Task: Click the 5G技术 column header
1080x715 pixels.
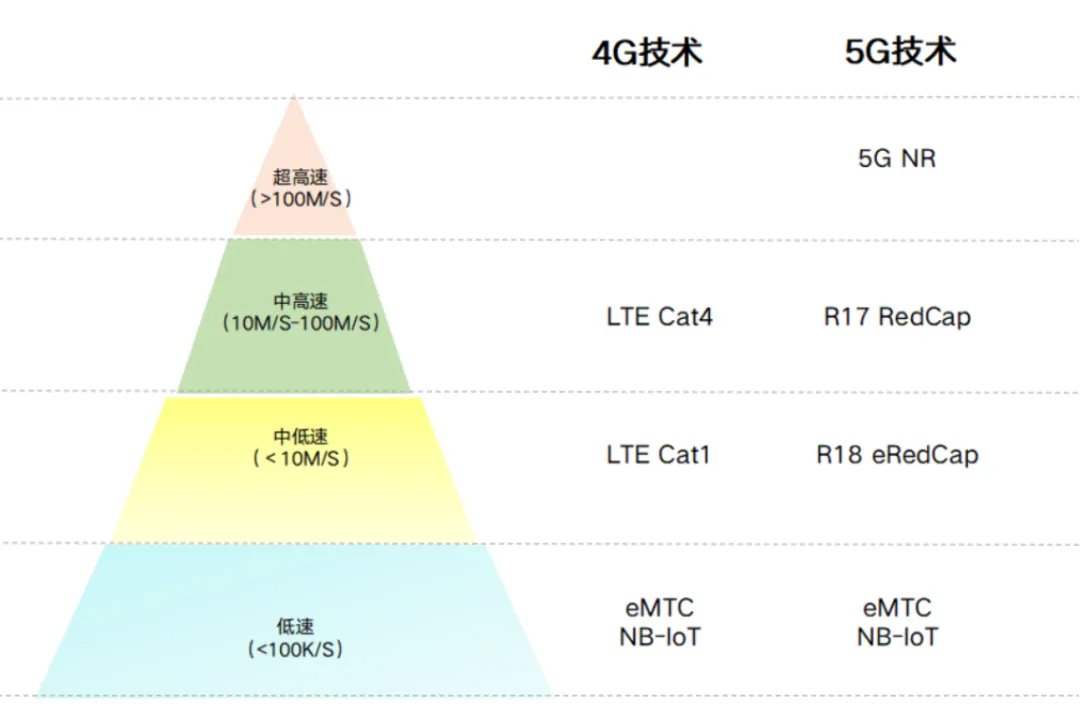Action: click(900, 52)
